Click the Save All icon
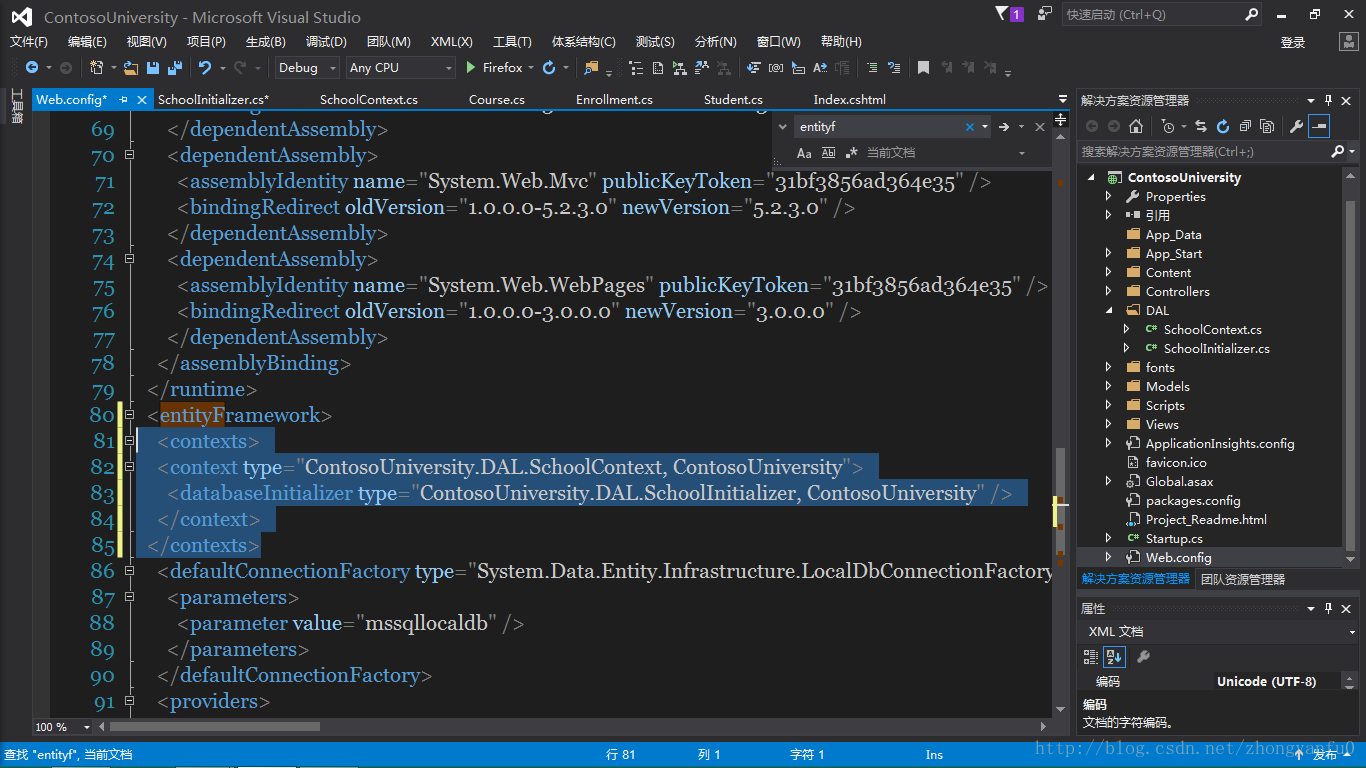Image resolution: width=1366 pixels, height=768 pixels. coord(175,68)
